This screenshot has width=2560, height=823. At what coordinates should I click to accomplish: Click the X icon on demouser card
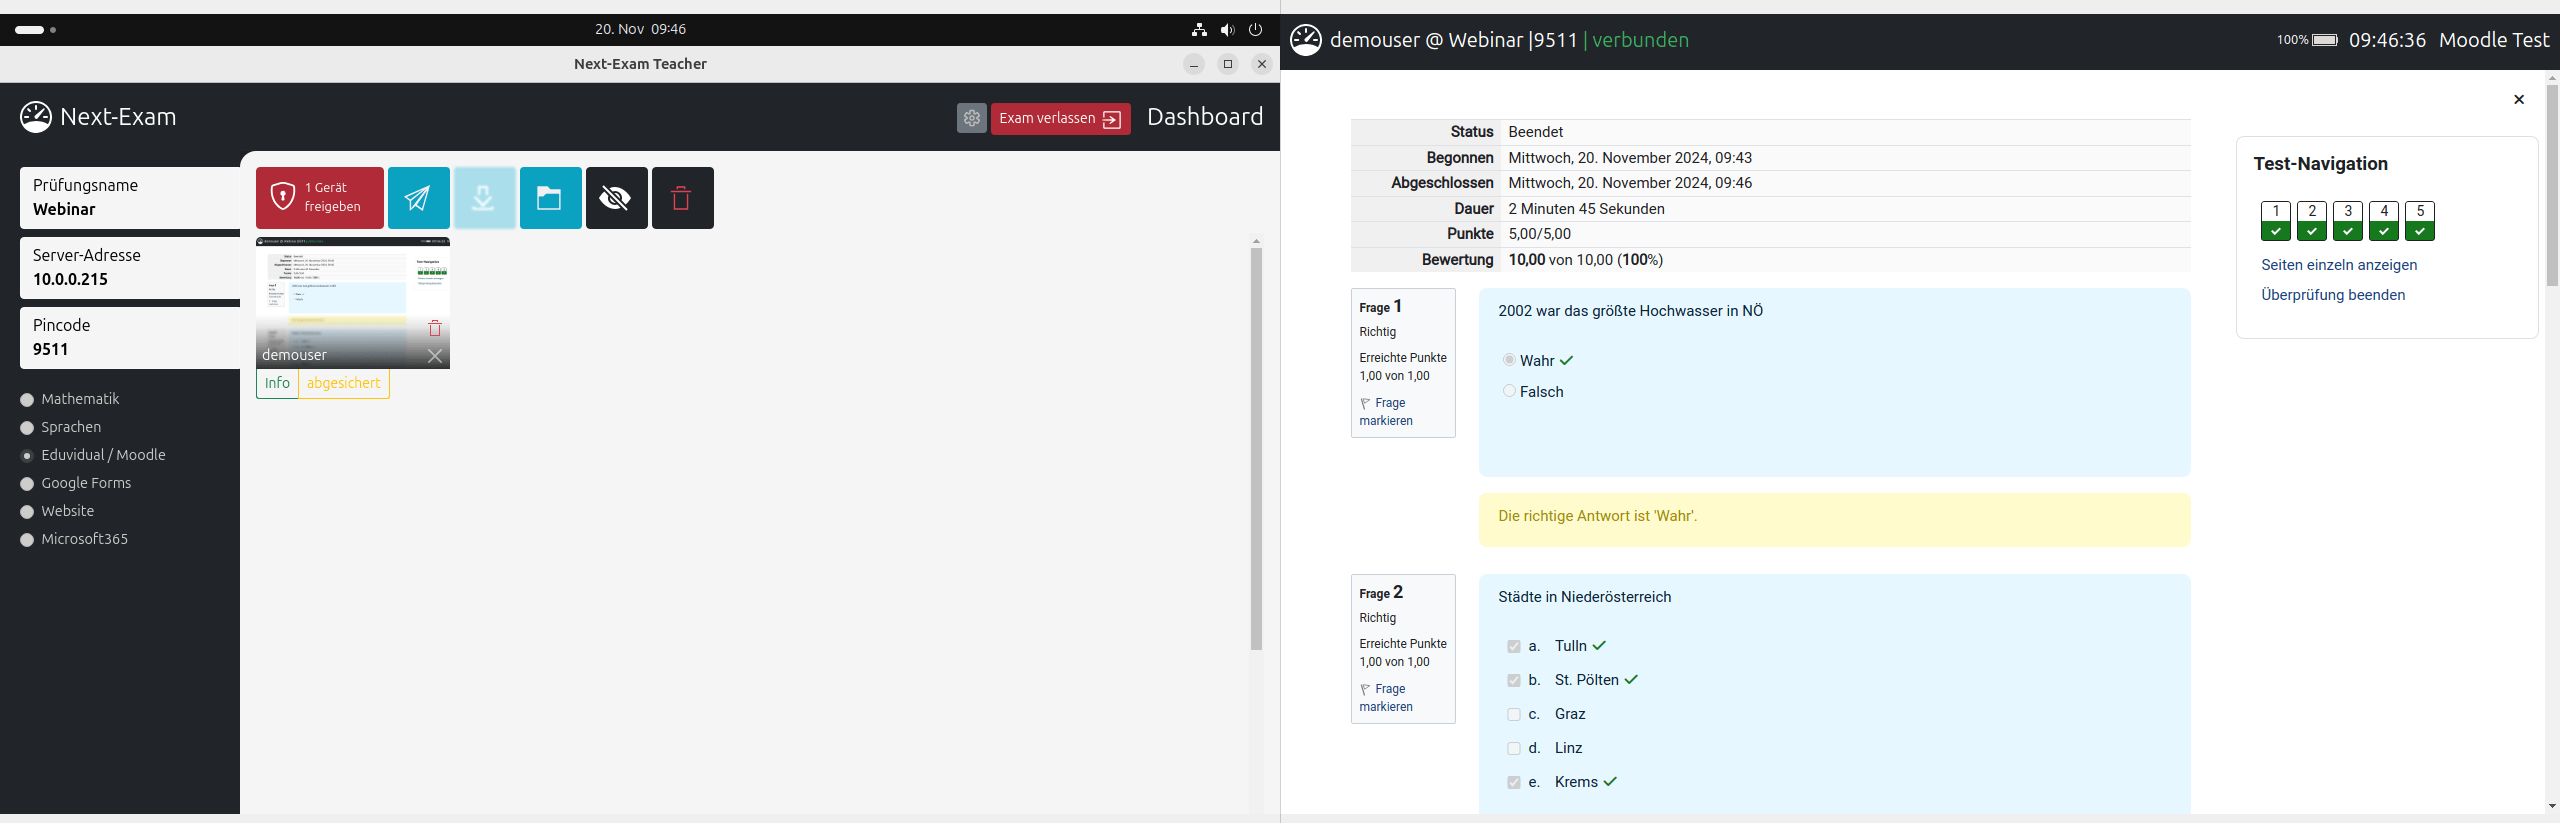tap(435, 356)
